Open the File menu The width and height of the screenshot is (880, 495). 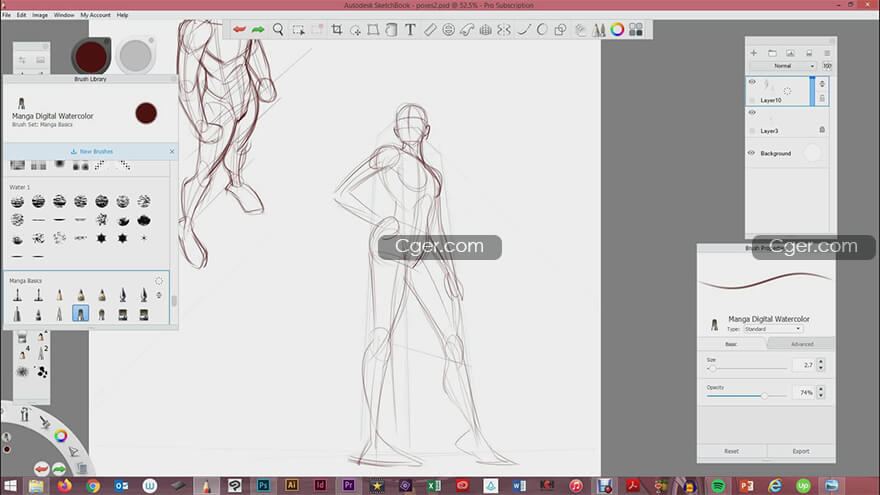coord(7,15)
